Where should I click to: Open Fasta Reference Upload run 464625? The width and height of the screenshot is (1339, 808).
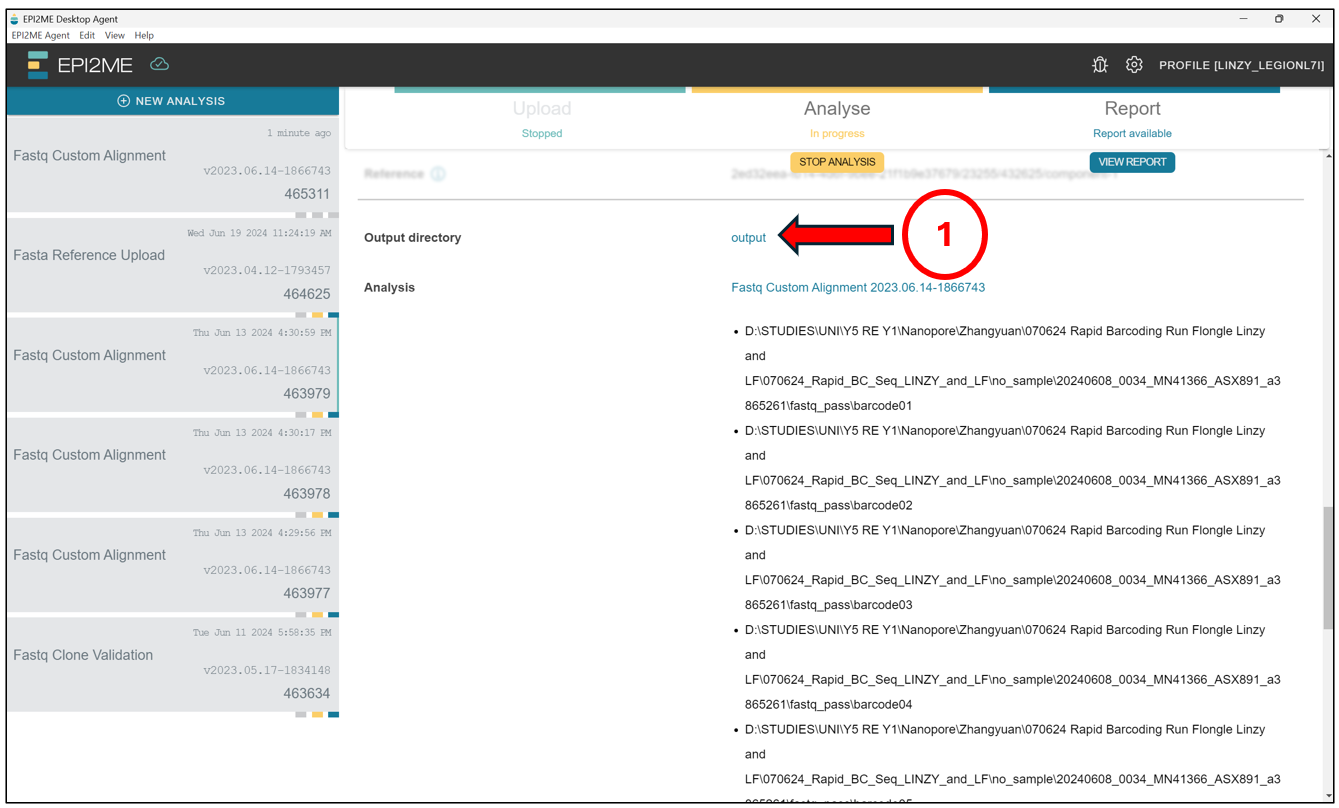click(172, 264)
